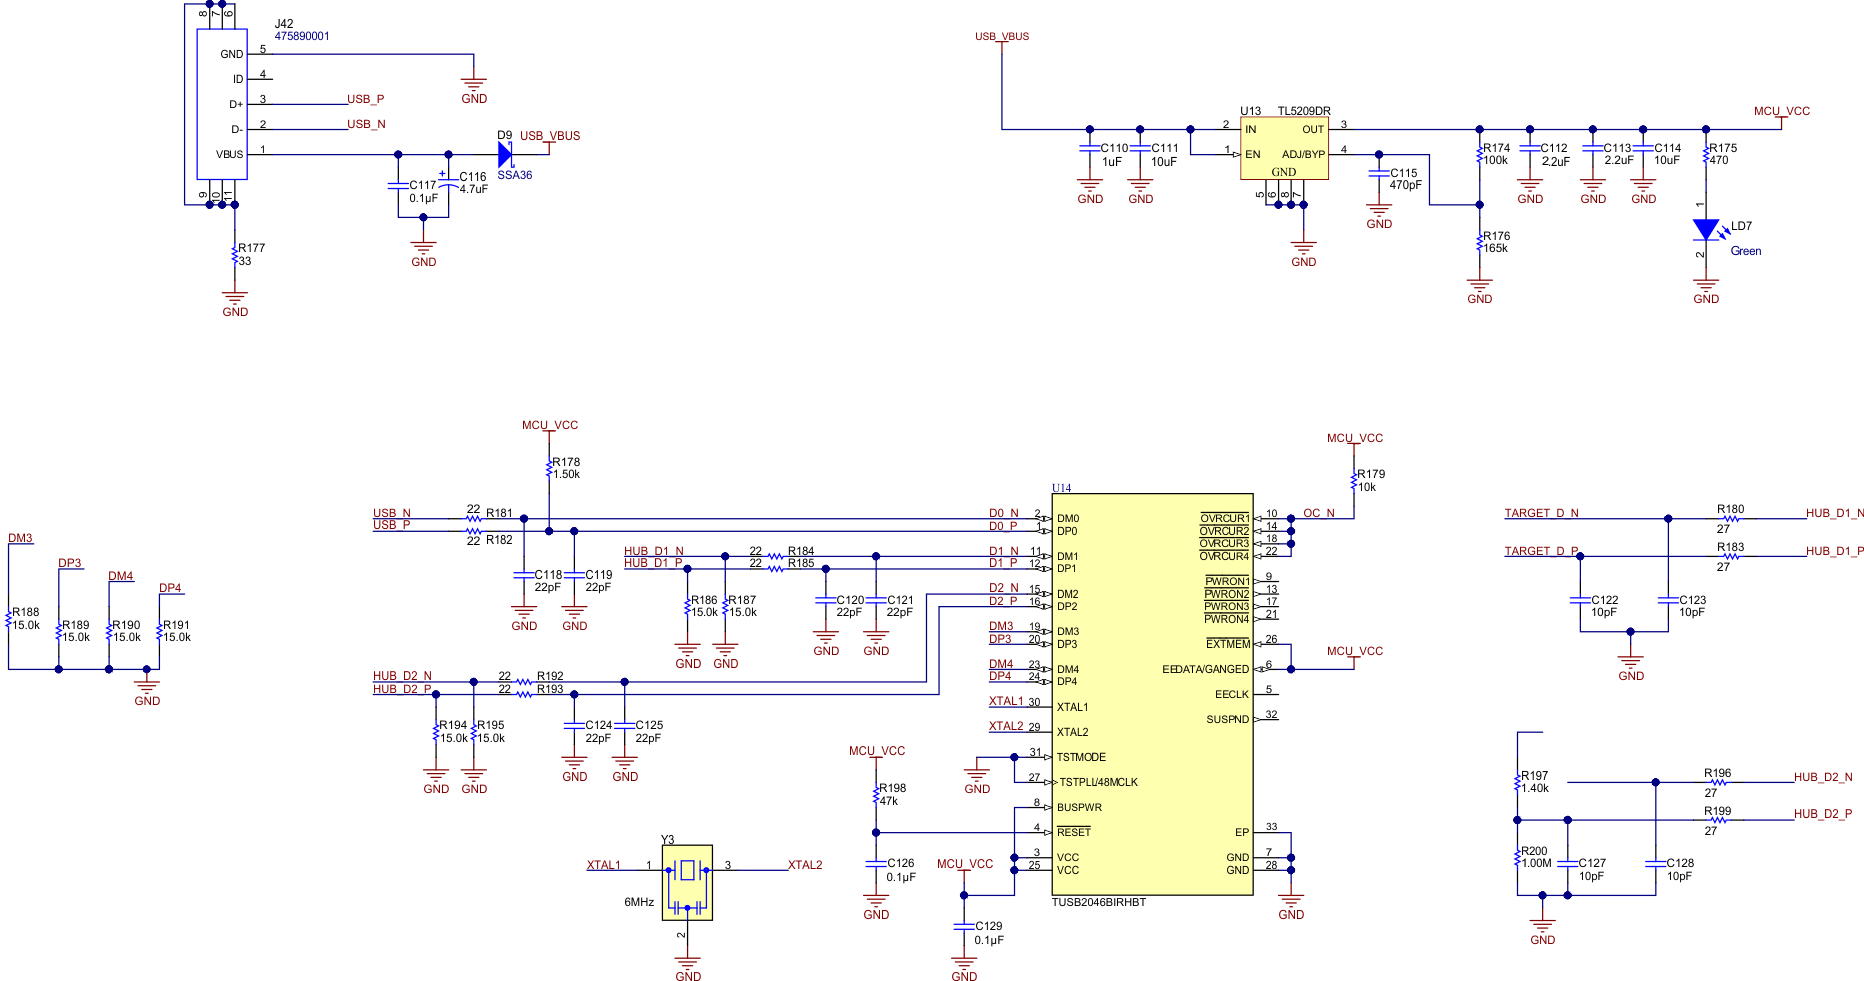Click the TUSB2046BIRHBT part name text
1864x981 pixels.
pyautogui.click(x=1099, y=902)
